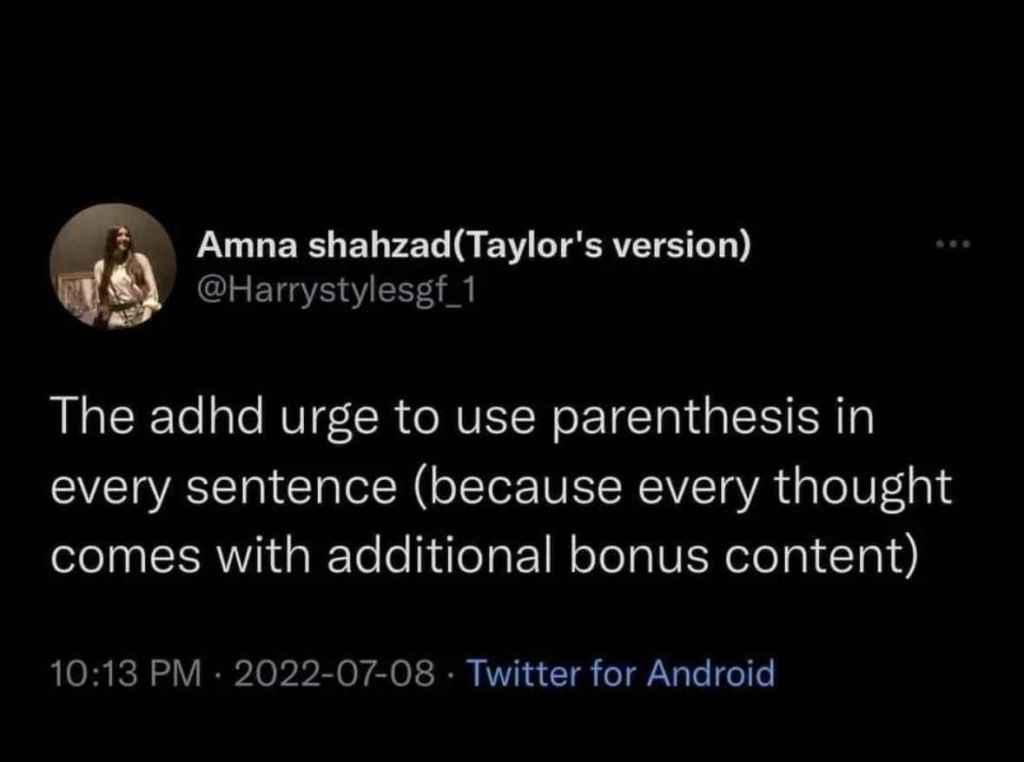The image size is (1024, 762).
Task: Open the three-dot more options menu
Action: pos(953,245)
